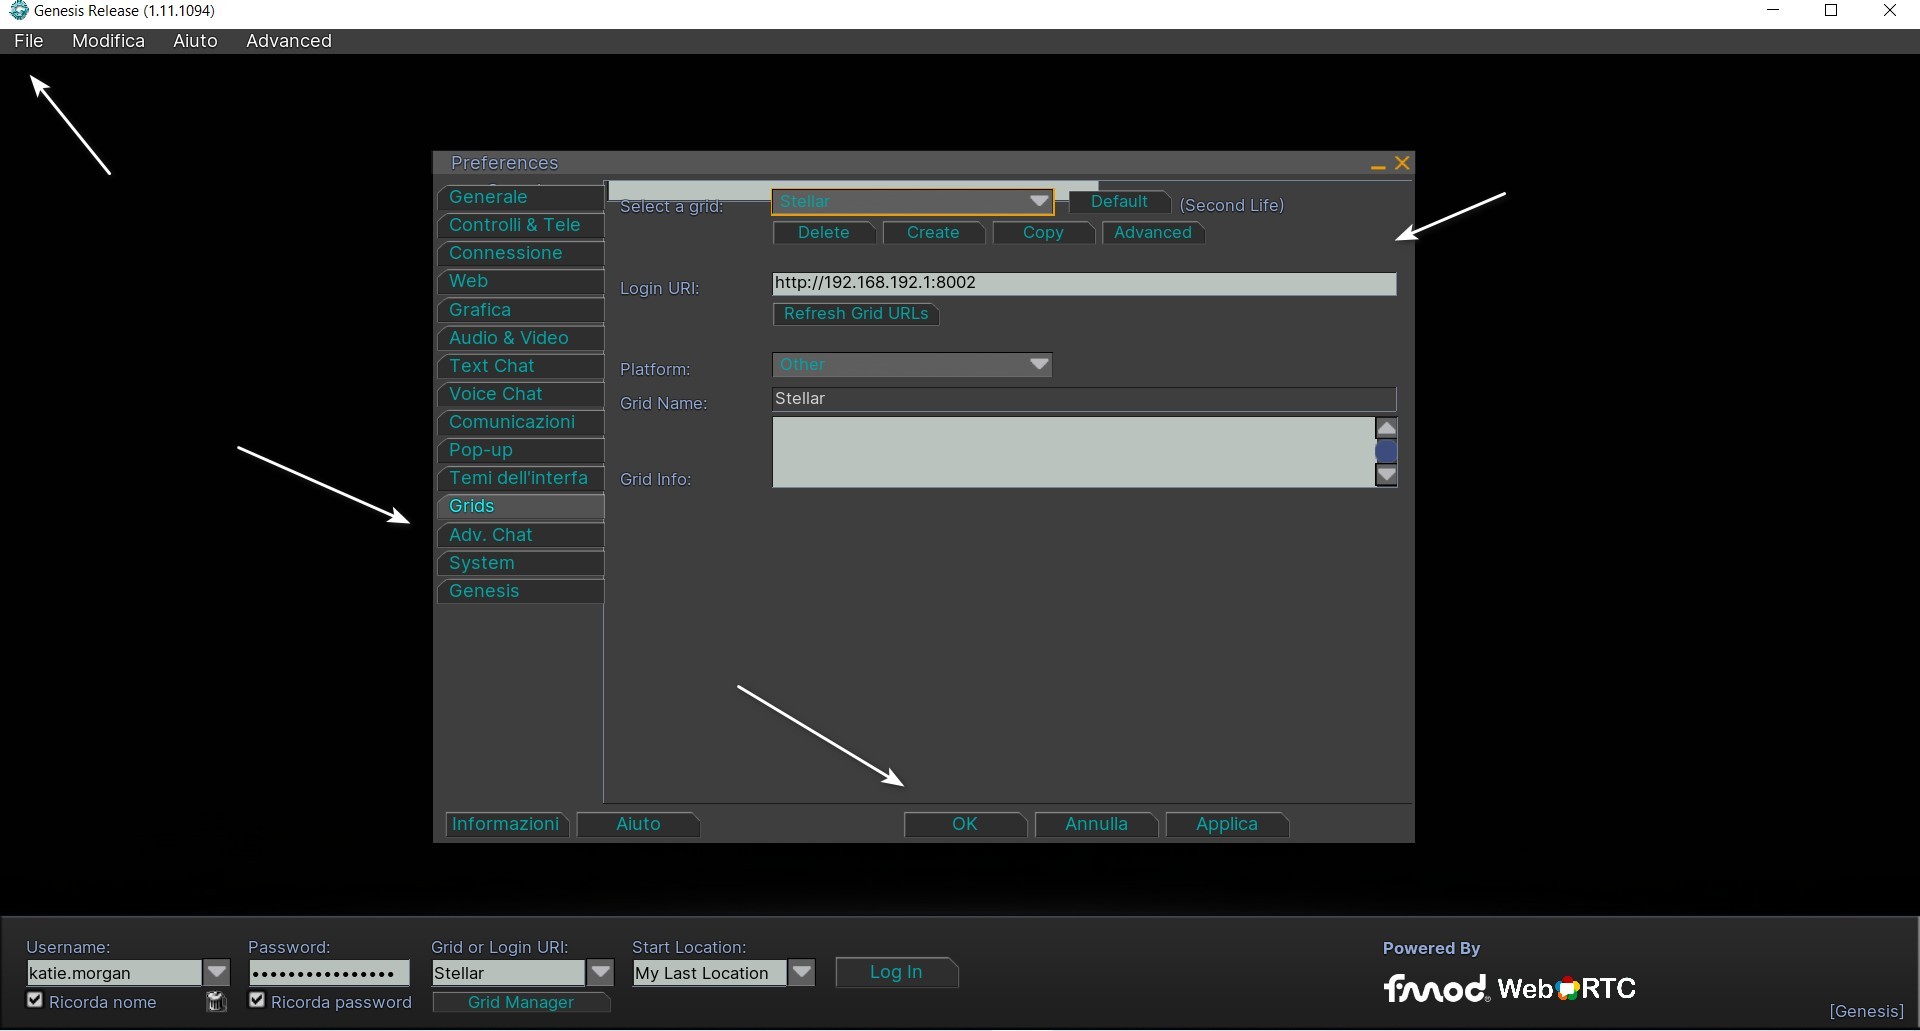
Task: Minimize the Preferences floating window
Action: pos(1377,165)
